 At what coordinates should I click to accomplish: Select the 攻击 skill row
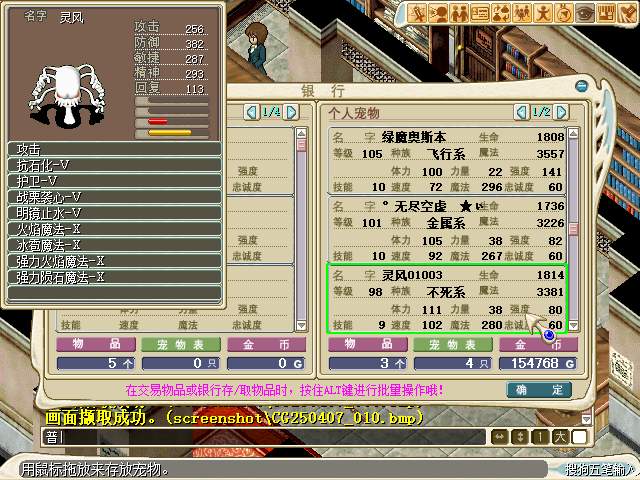[x=114, y=149]
